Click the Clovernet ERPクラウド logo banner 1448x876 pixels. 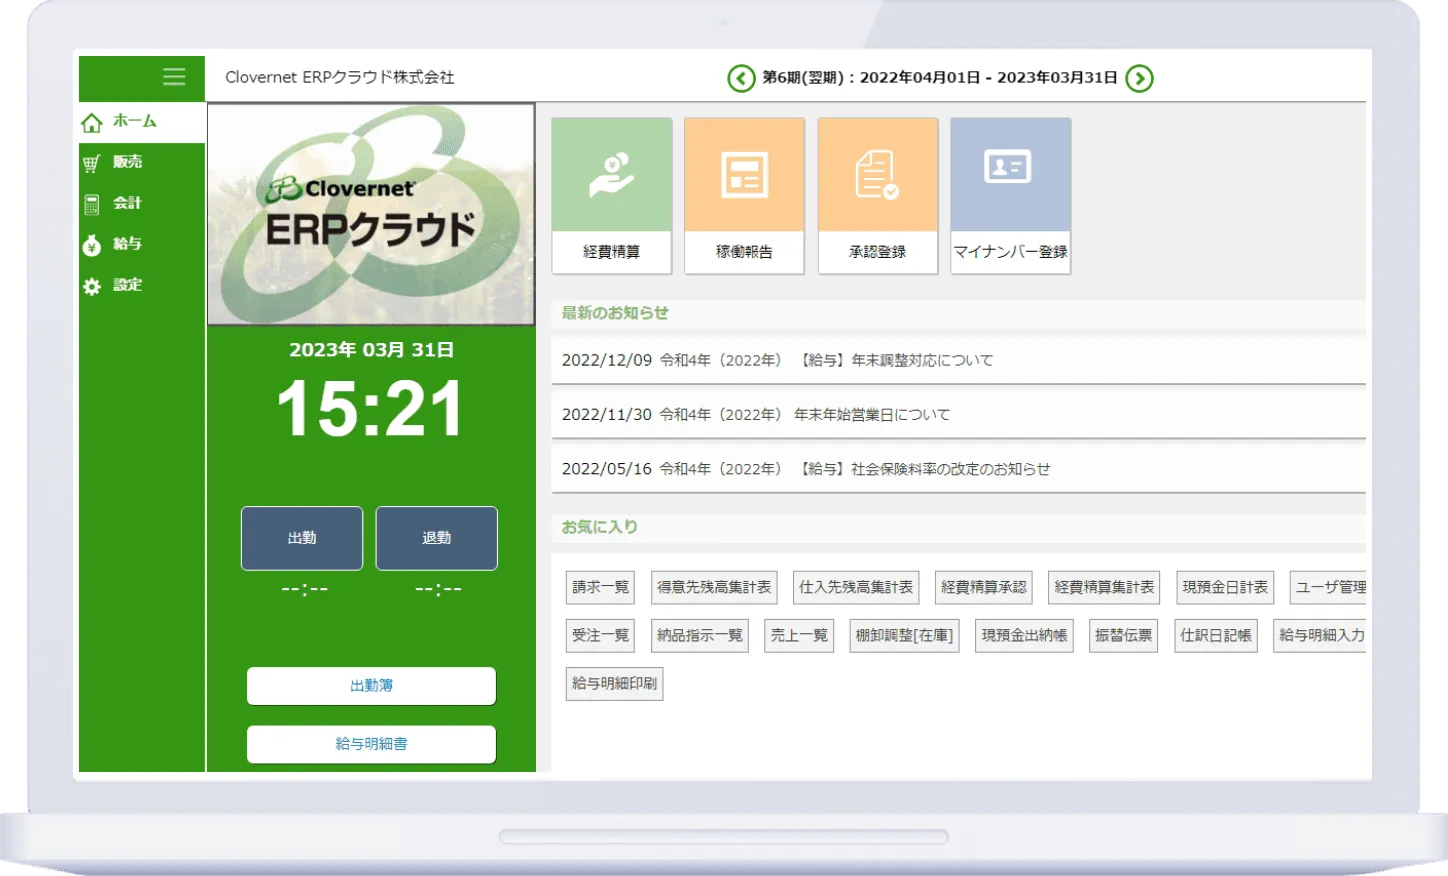371,214
